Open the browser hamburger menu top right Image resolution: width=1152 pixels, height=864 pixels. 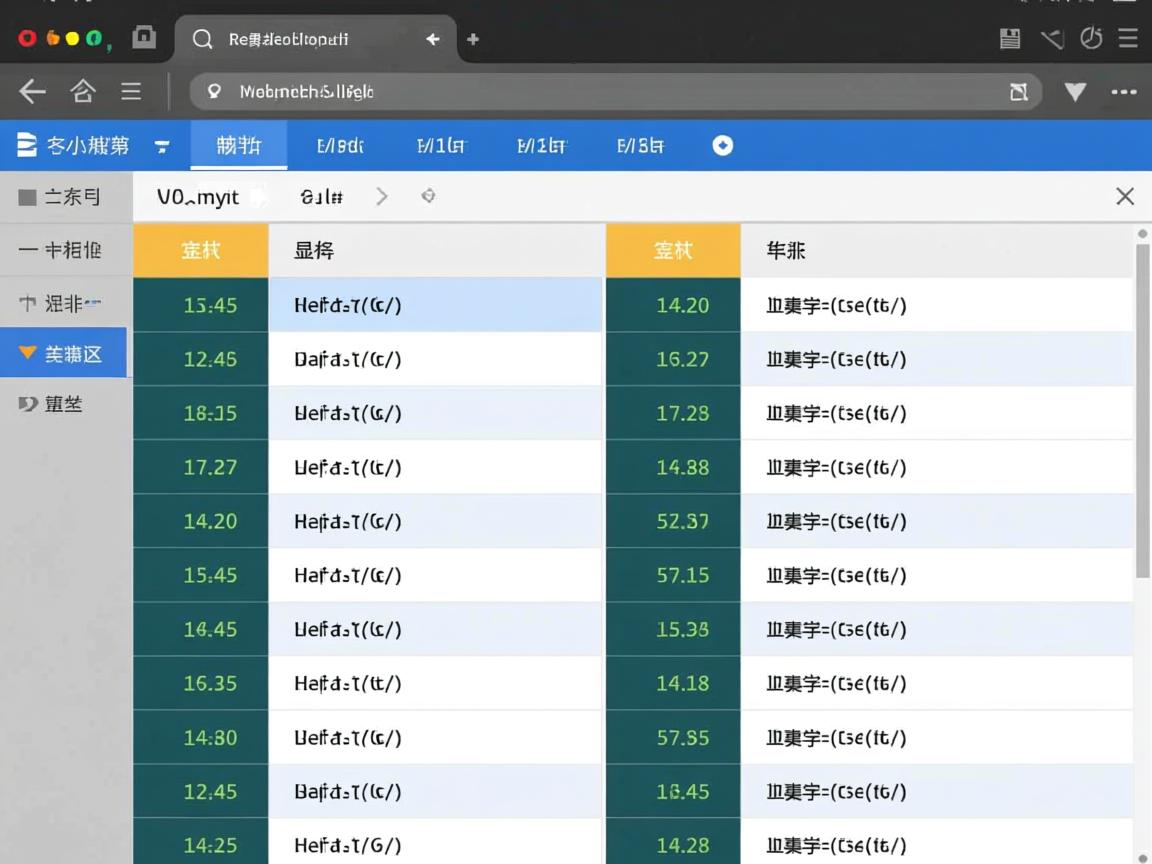click(1128, 38)
